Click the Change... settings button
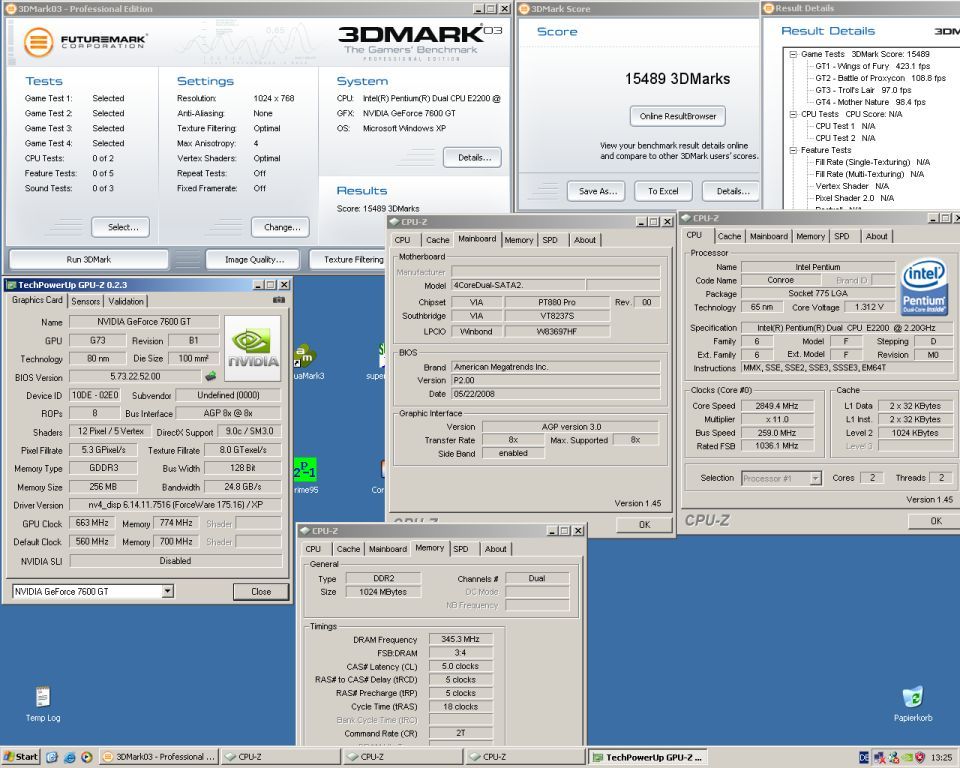 point(280,227)
